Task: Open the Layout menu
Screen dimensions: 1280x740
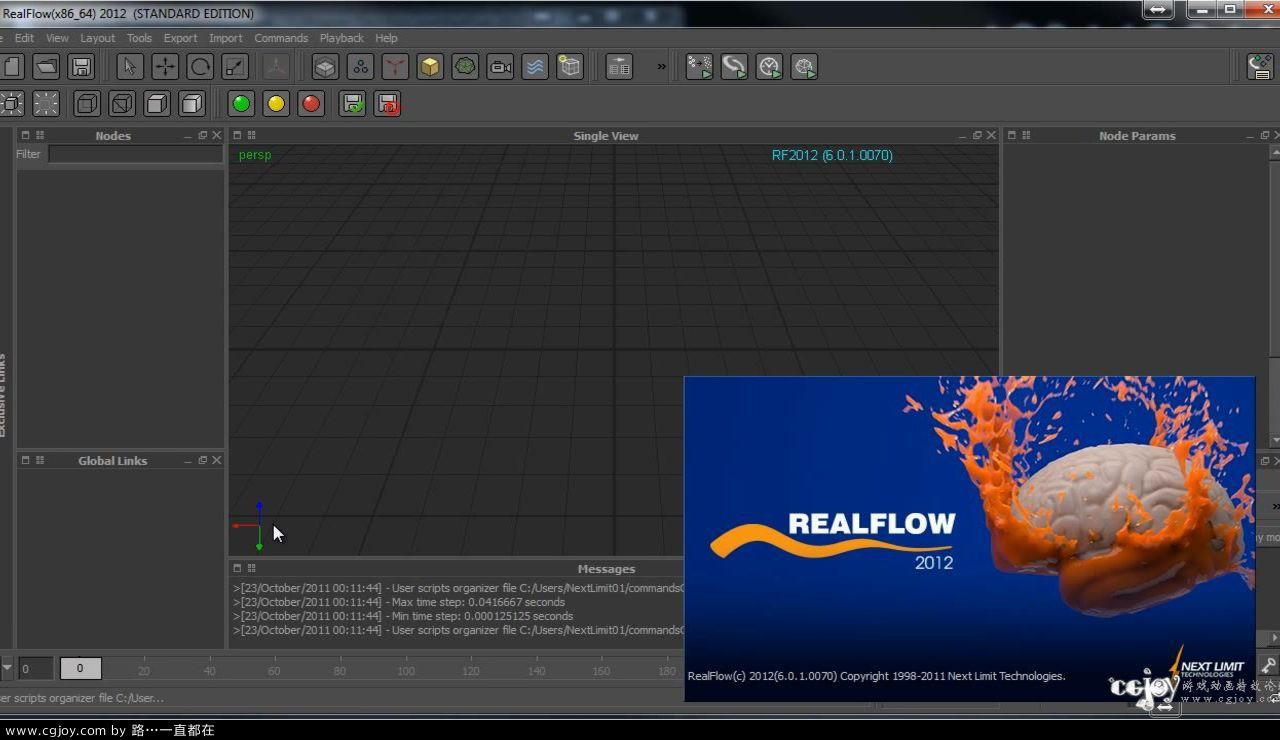Action: click(x=98, y=38)
